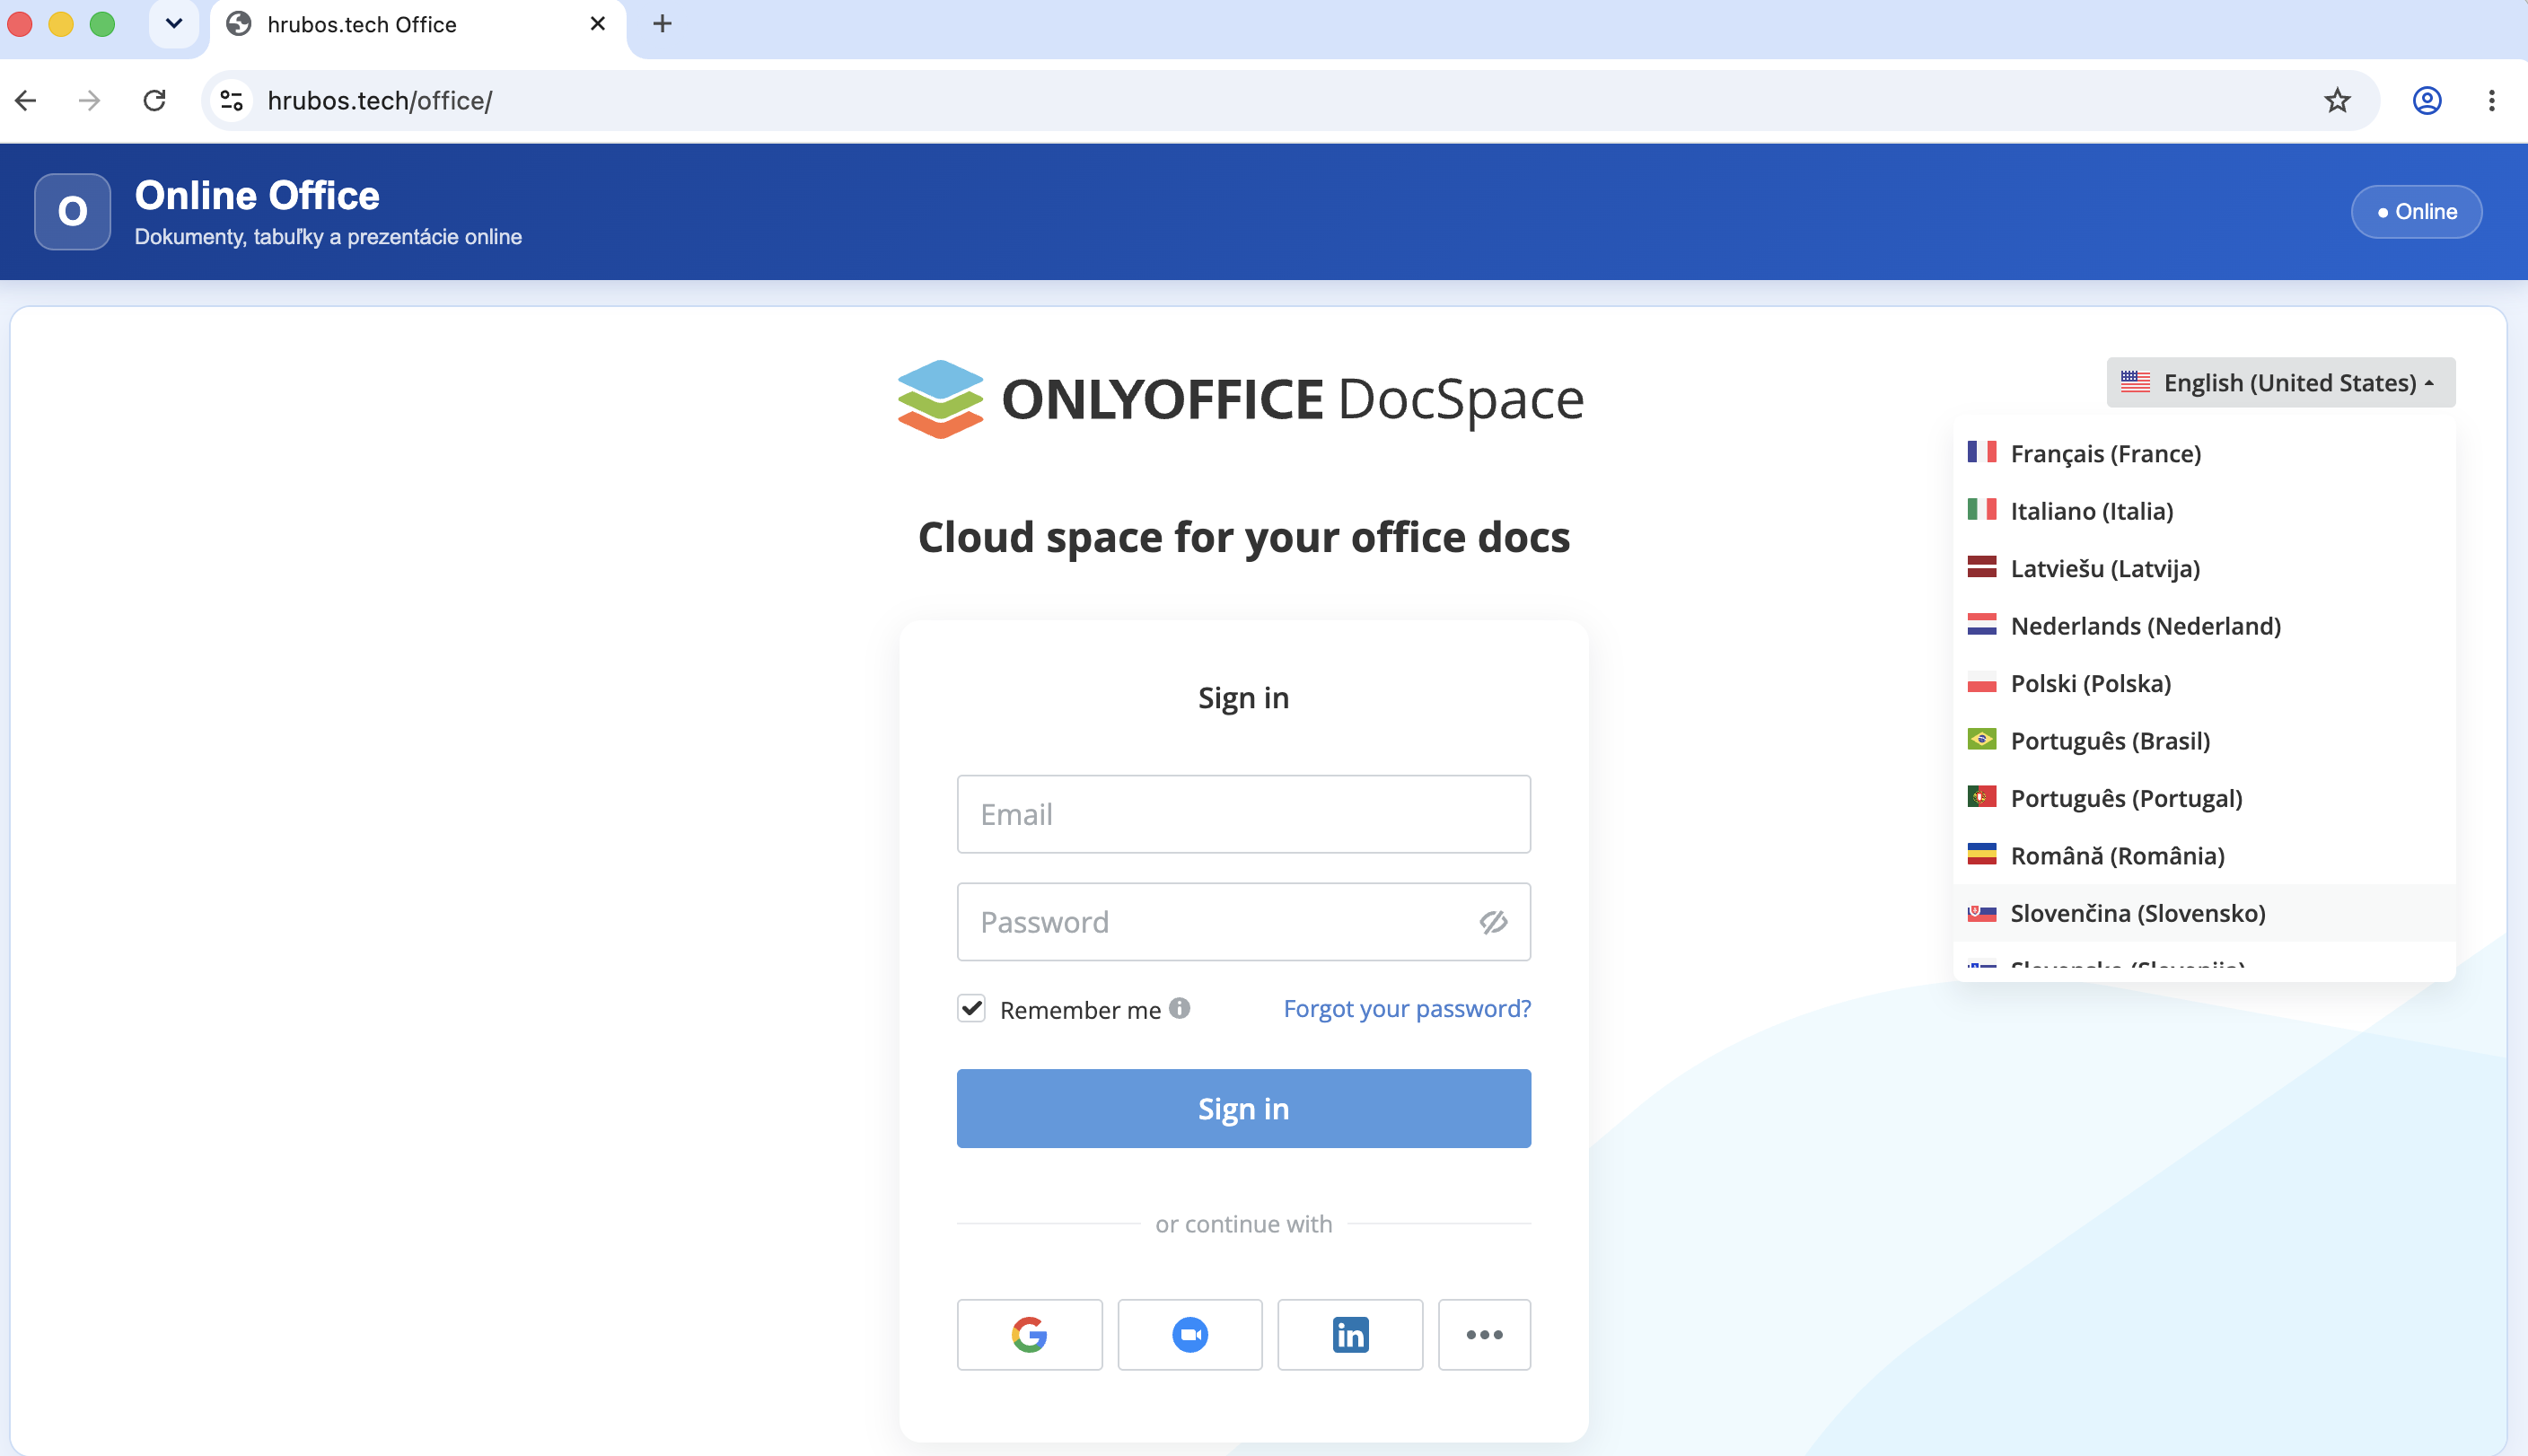The width and height of the screenshot is (2528, 1456).
Task: Open Chrome's three-dot menu
Action: pos(2491,100)
